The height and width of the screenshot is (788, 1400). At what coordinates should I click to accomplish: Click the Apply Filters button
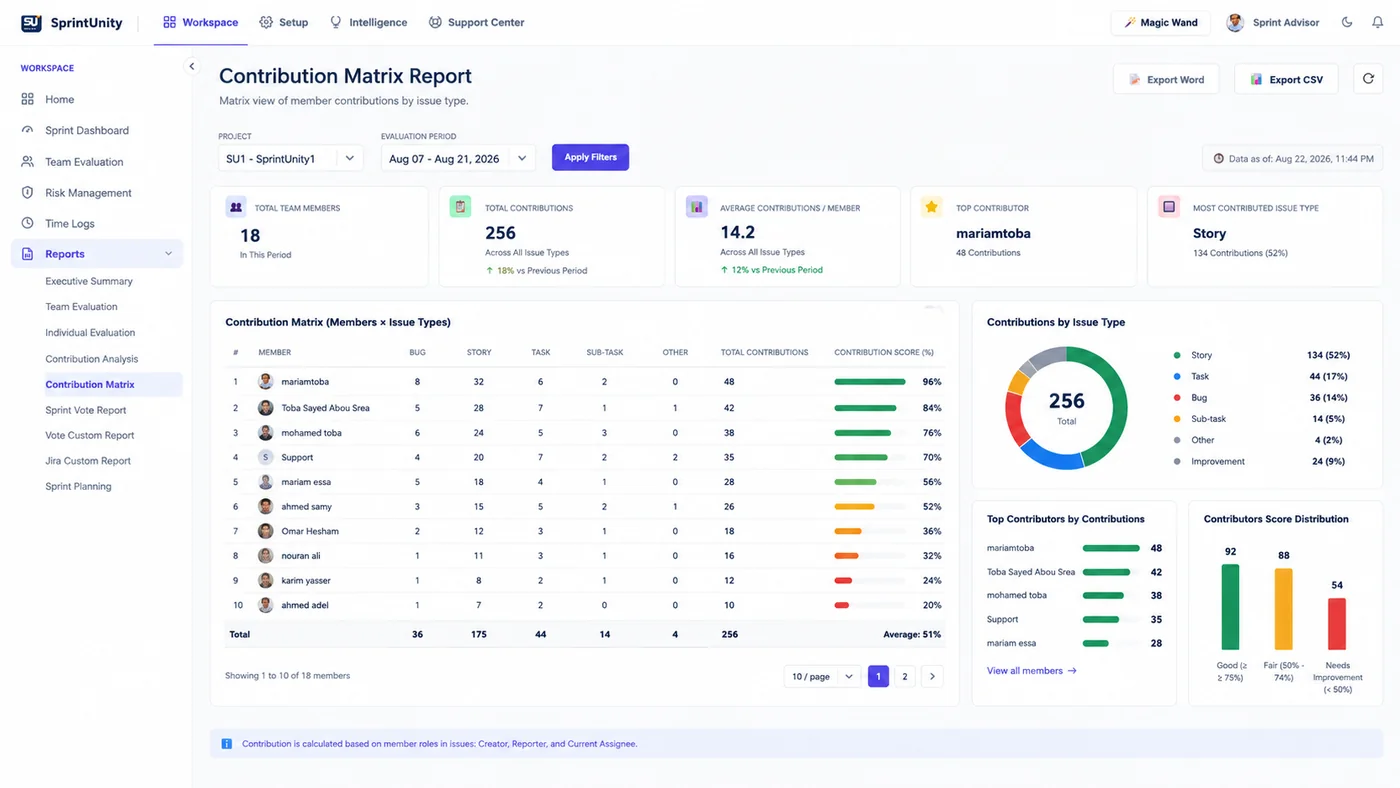pyautogui.click(x=590, y=157)
